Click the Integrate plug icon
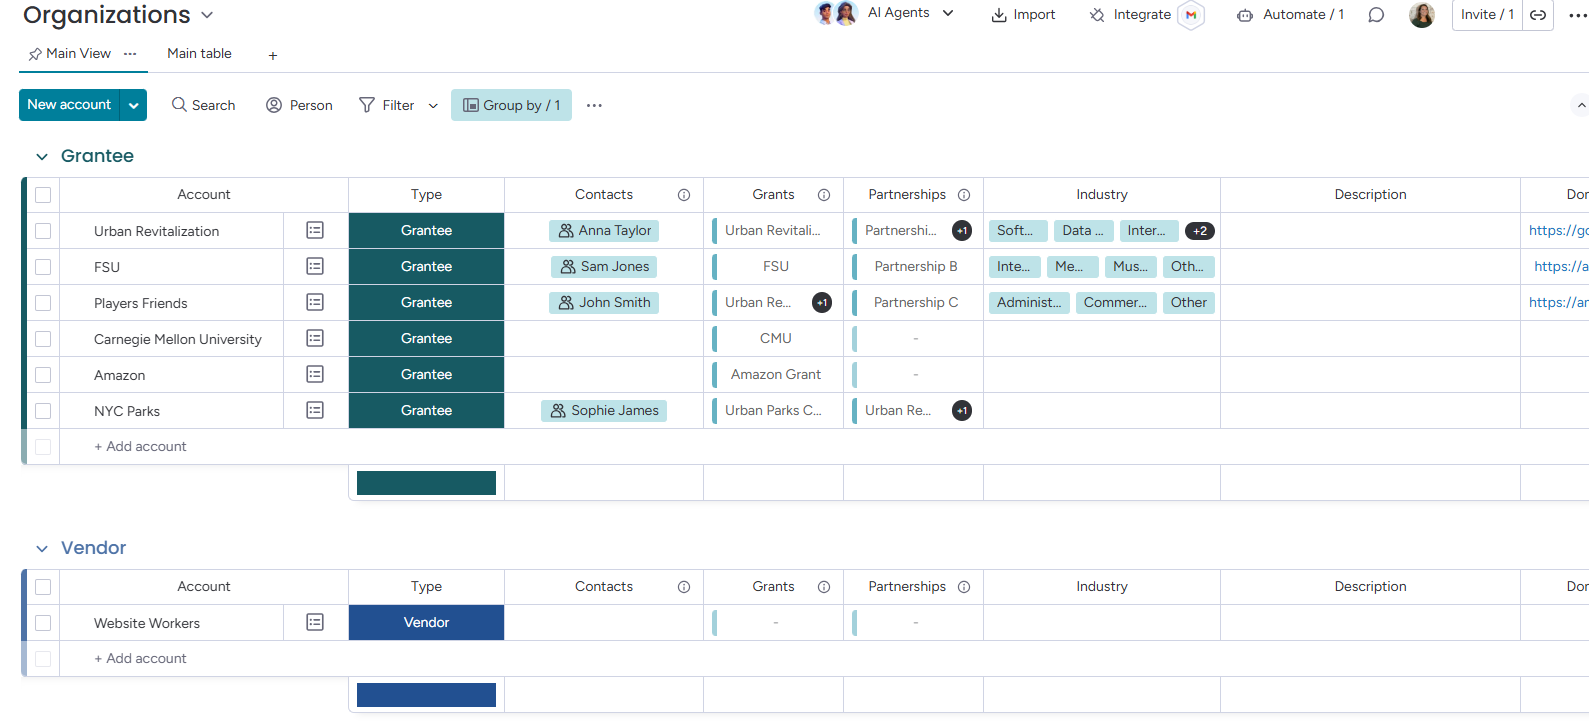1589x728 pixels. [x=1097, y=15]
